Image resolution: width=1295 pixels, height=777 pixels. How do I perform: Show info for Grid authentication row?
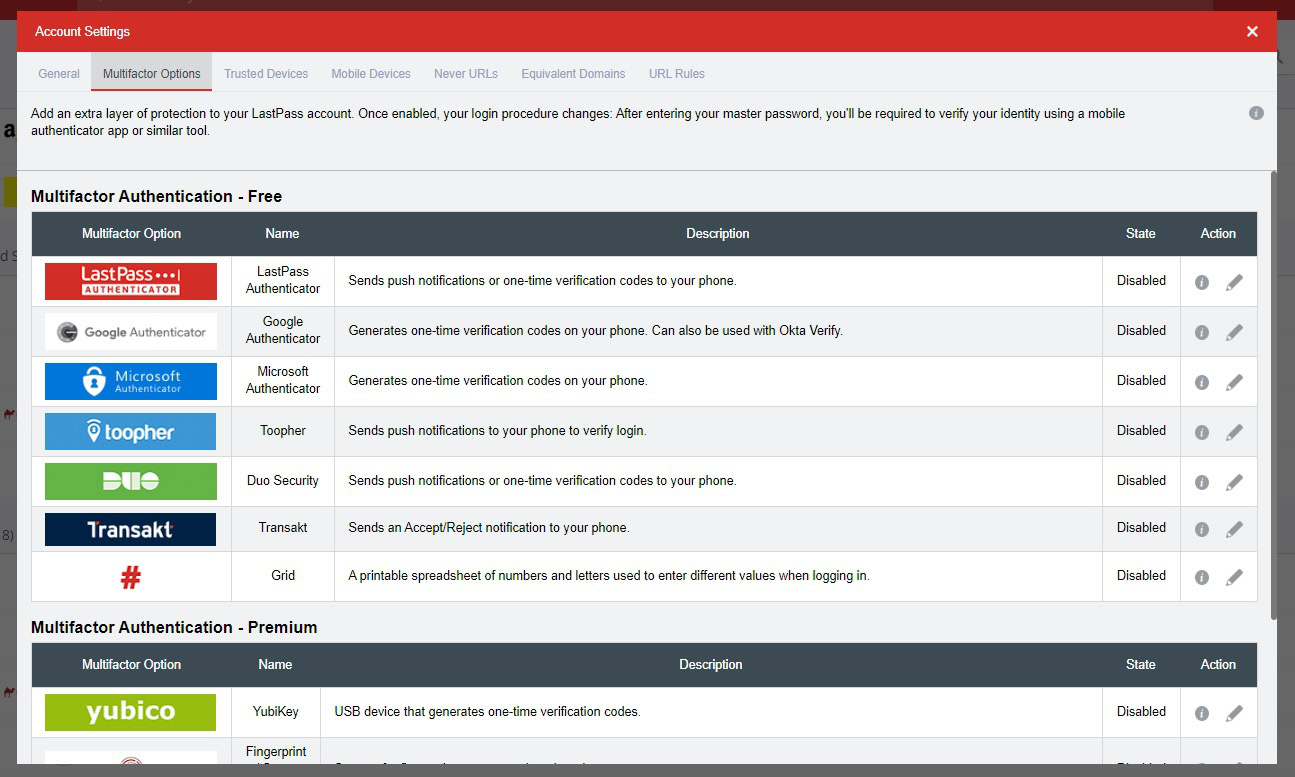pyautogui.click(x=1202, y=577)
